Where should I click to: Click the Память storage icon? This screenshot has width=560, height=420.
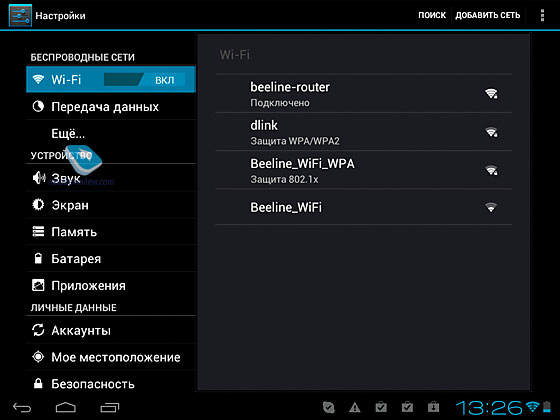coord(38,231)
